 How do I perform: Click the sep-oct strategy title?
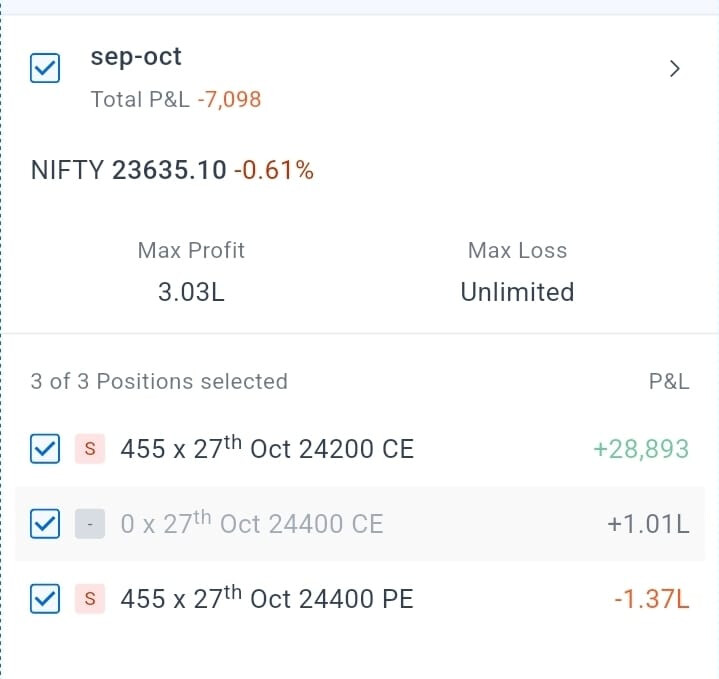[x=136, y=57]
